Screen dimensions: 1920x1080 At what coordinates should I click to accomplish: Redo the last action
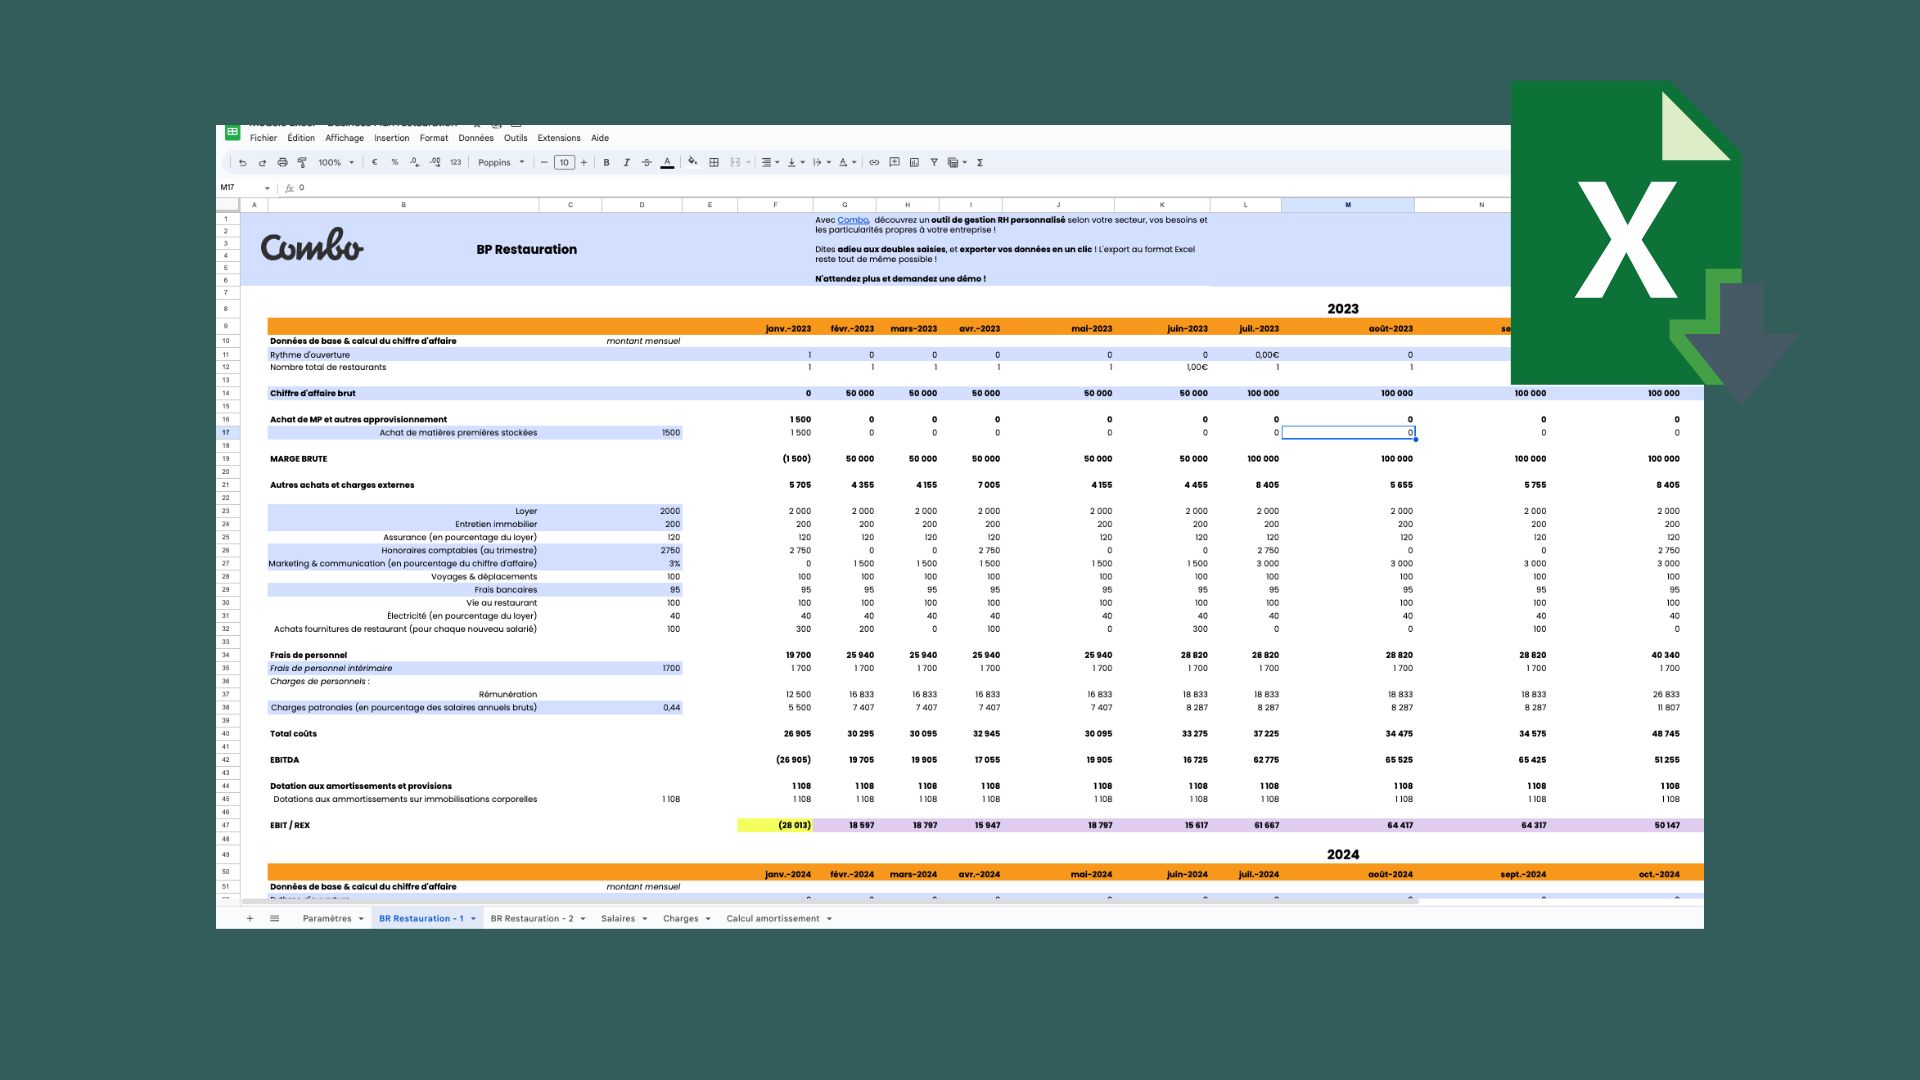(262, 162)
